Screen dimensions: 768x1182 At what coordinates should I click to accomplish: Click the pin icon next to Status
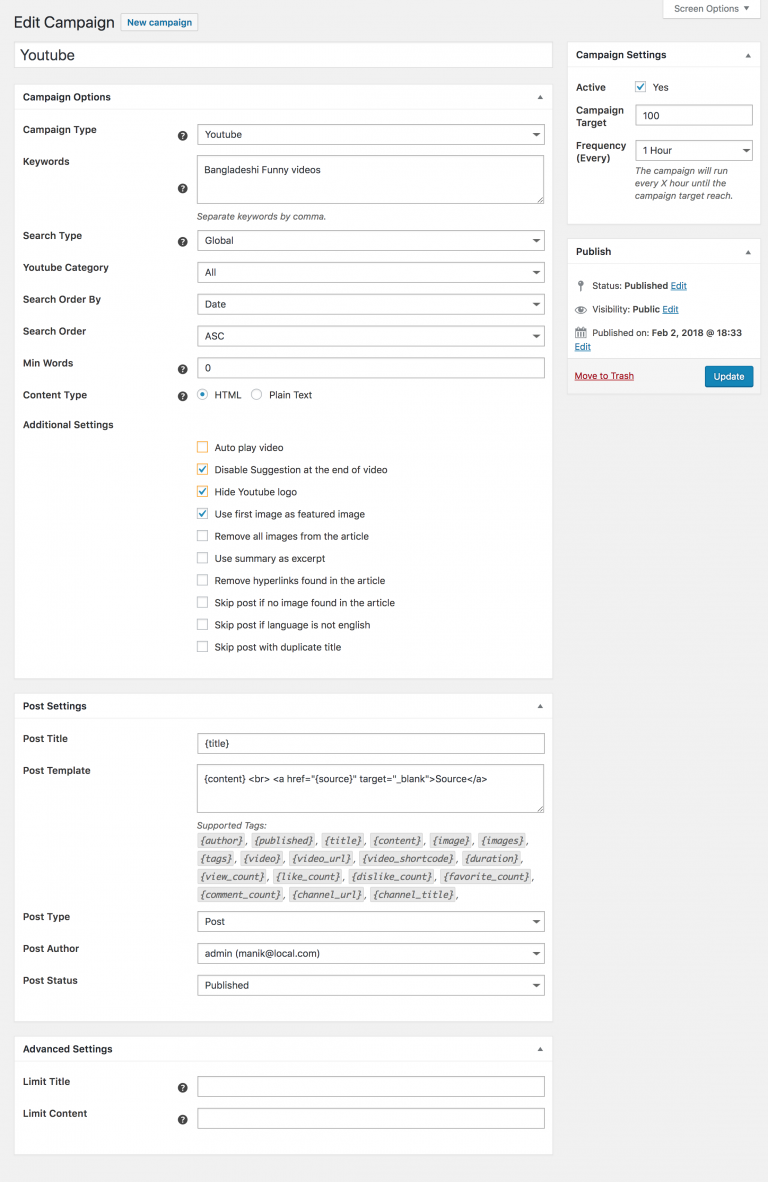(x=580, y=286)
